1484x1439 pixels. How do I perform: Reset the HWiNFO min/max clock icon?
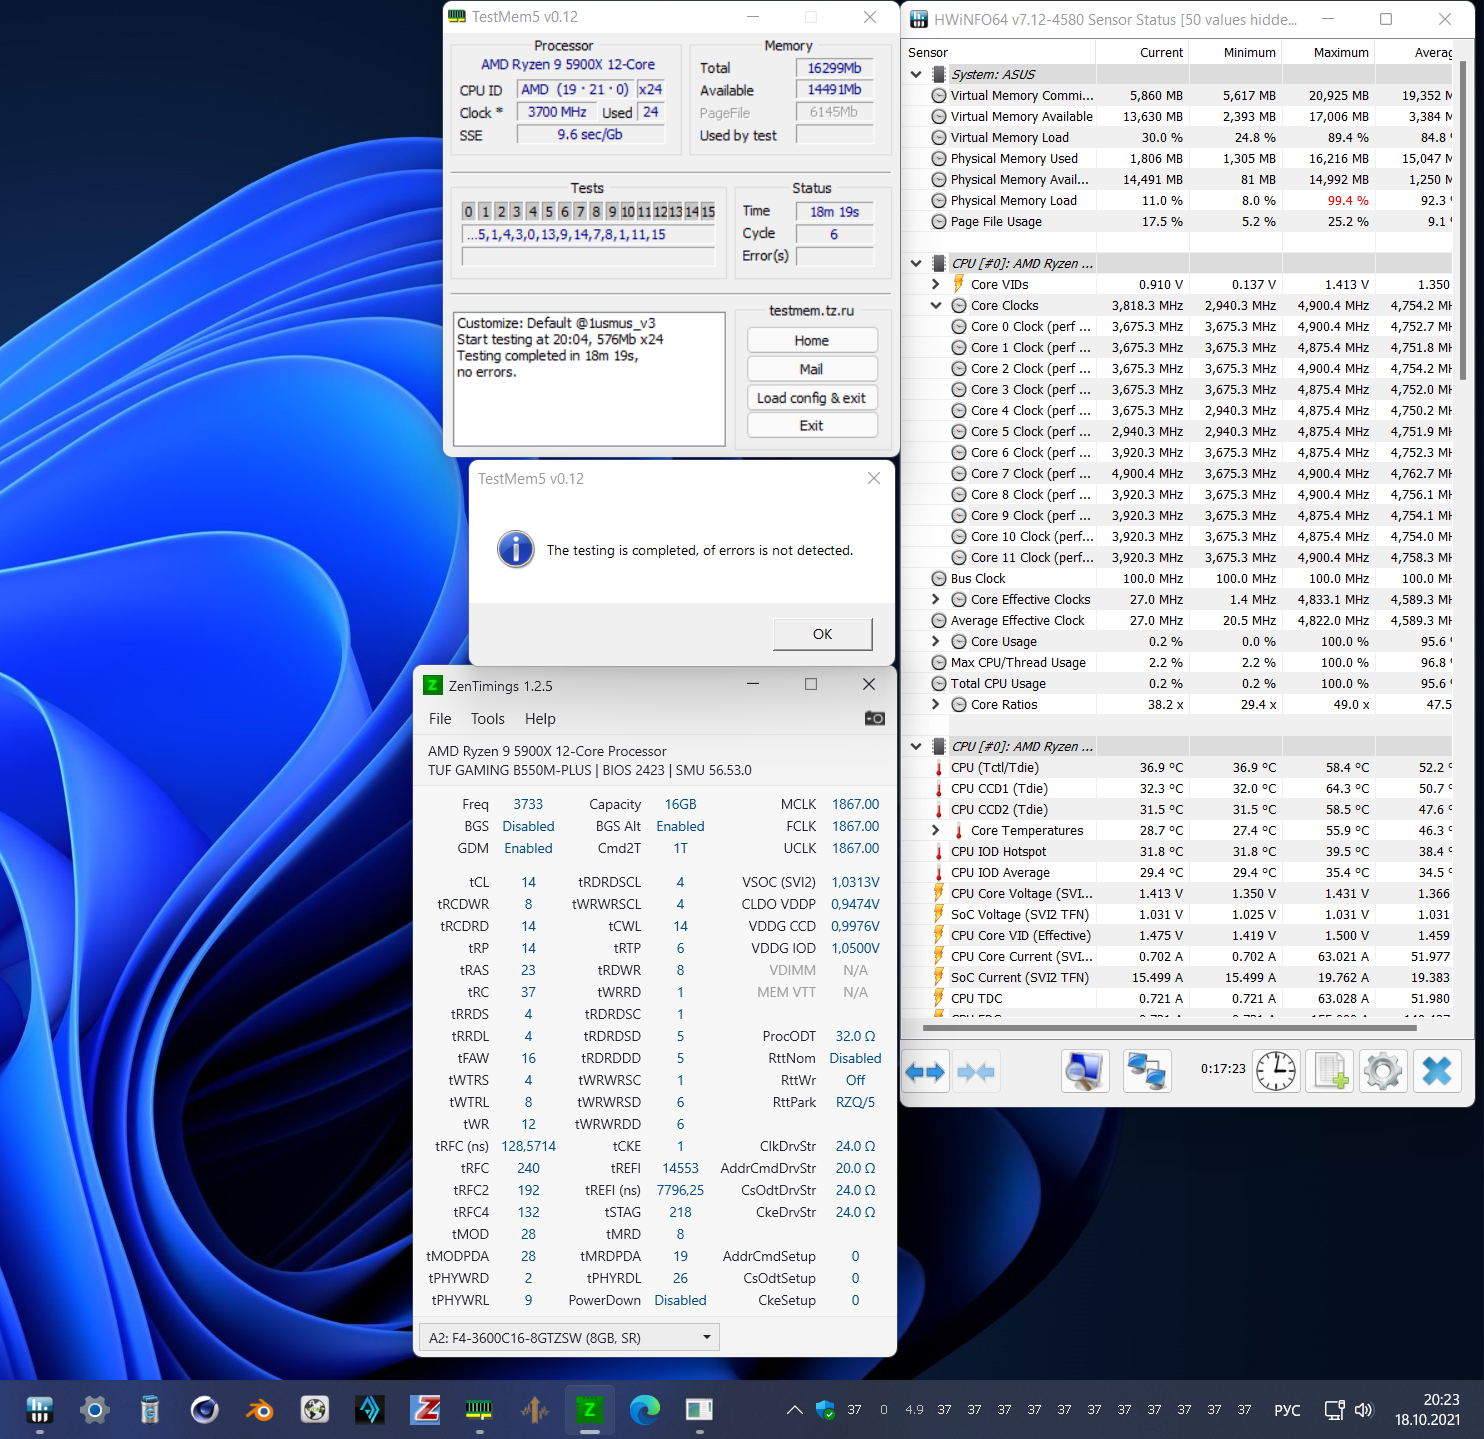click(x=1276, y=1072)
